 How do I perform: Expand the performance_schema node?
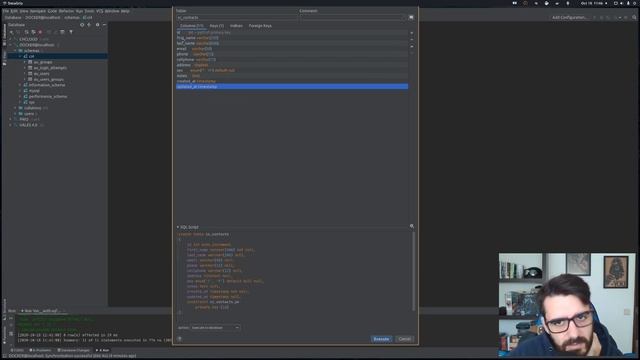point(20,96)
